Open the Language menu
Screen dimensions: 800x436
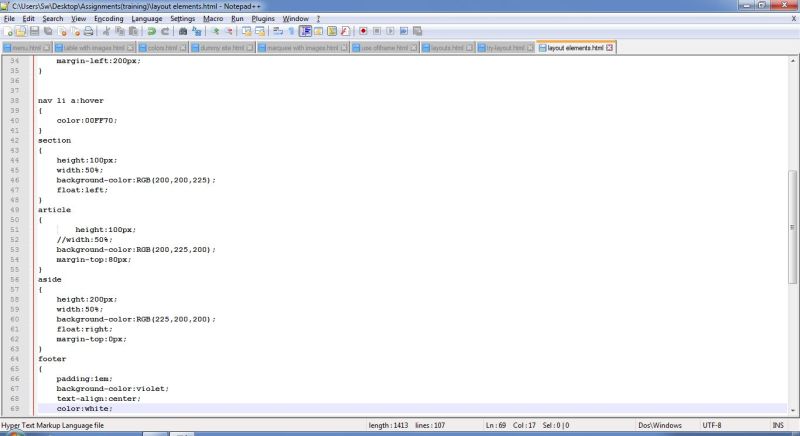click(x=146, y=18)
